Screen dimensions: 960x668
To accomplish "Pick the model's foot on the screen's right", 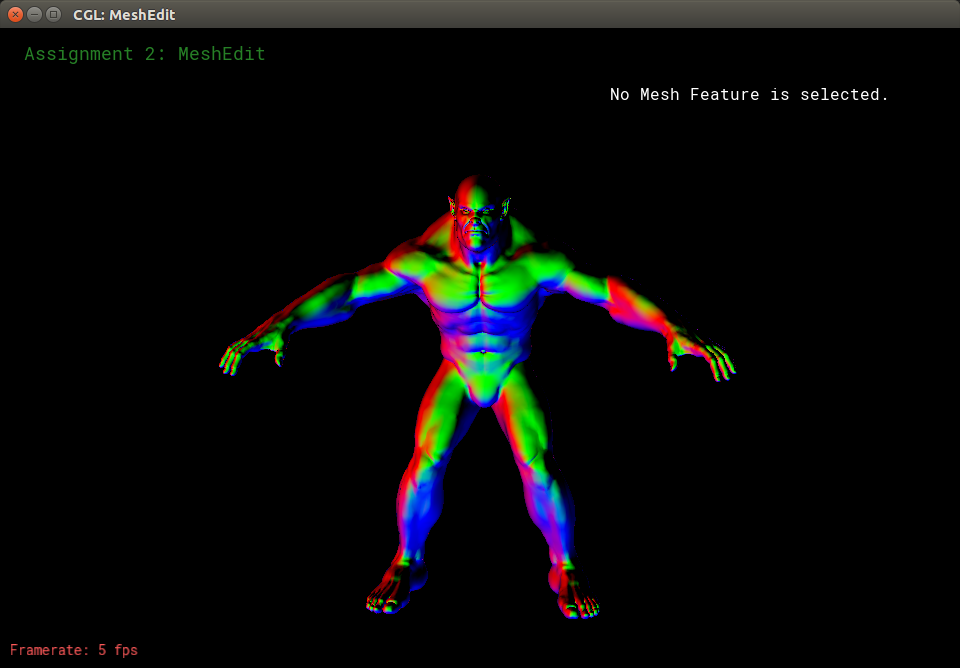I will pyautogui.click(x=574, y=594).
